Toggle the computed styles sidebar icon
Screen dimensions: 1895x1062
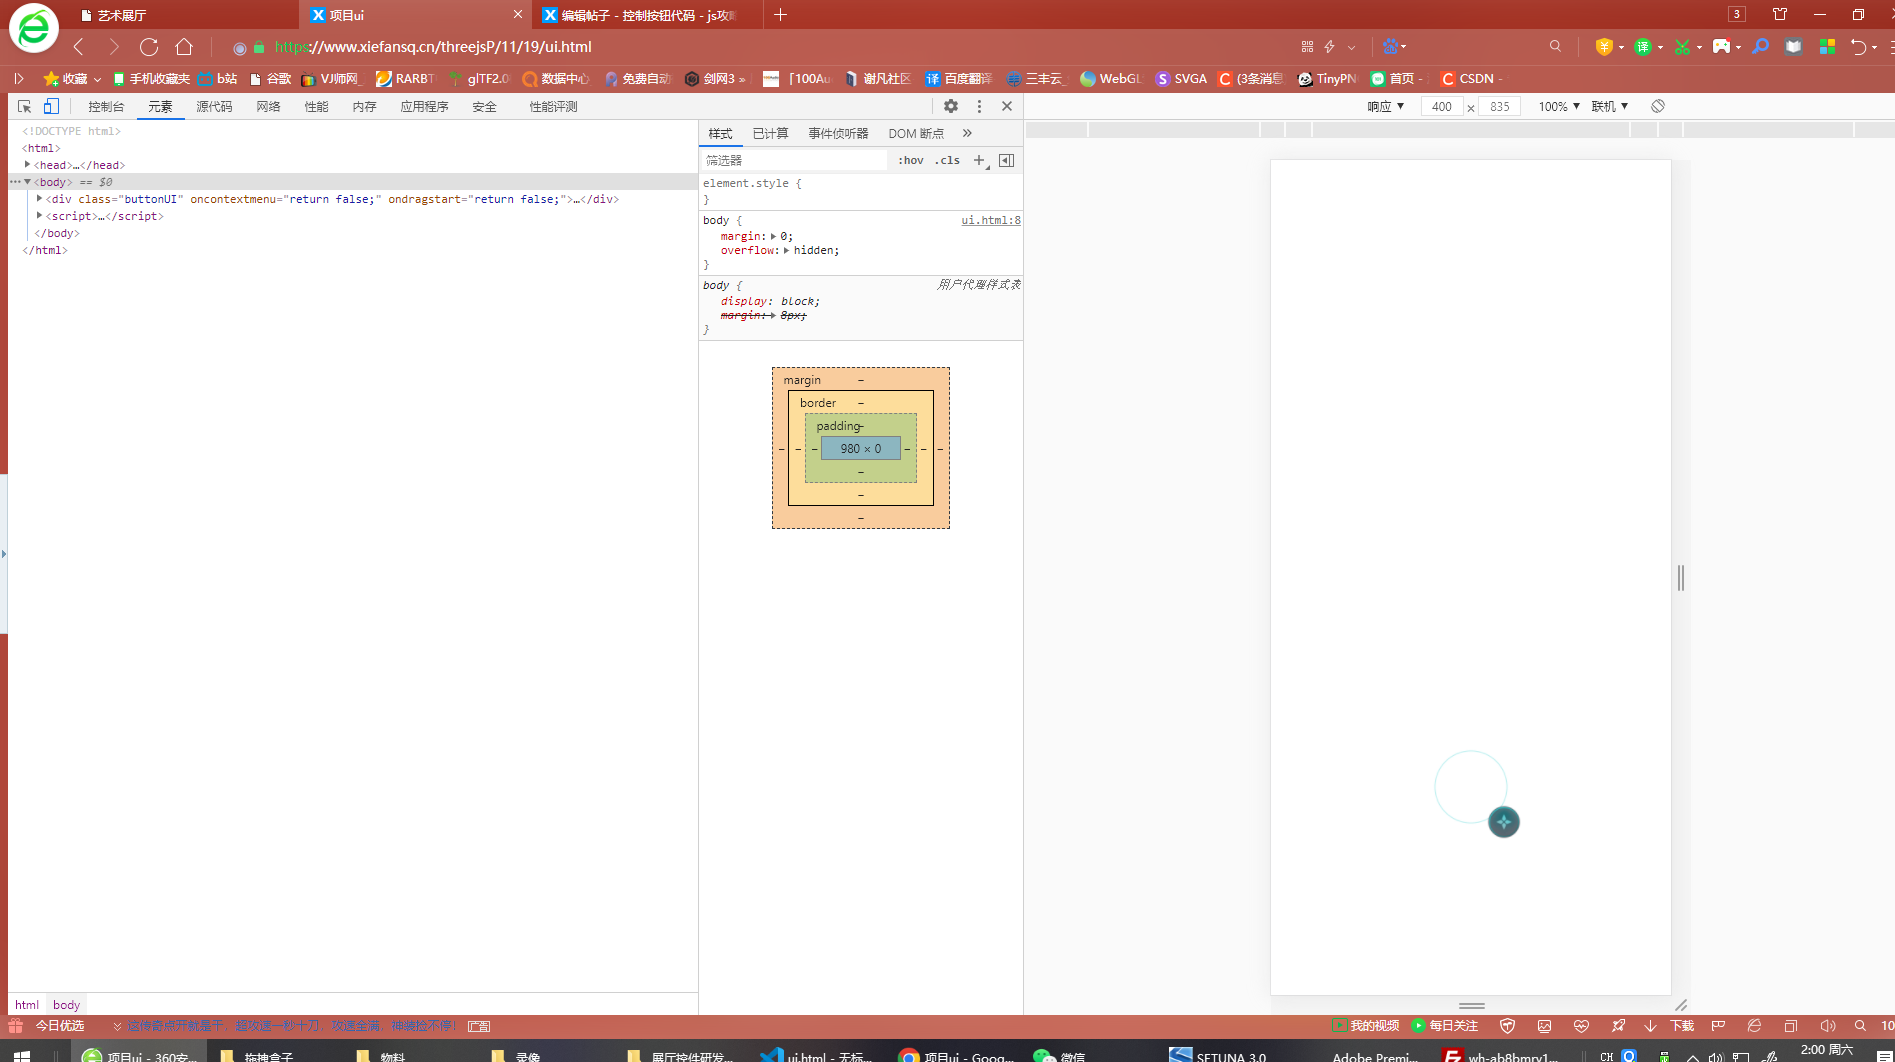click(x=1007, y=160)
